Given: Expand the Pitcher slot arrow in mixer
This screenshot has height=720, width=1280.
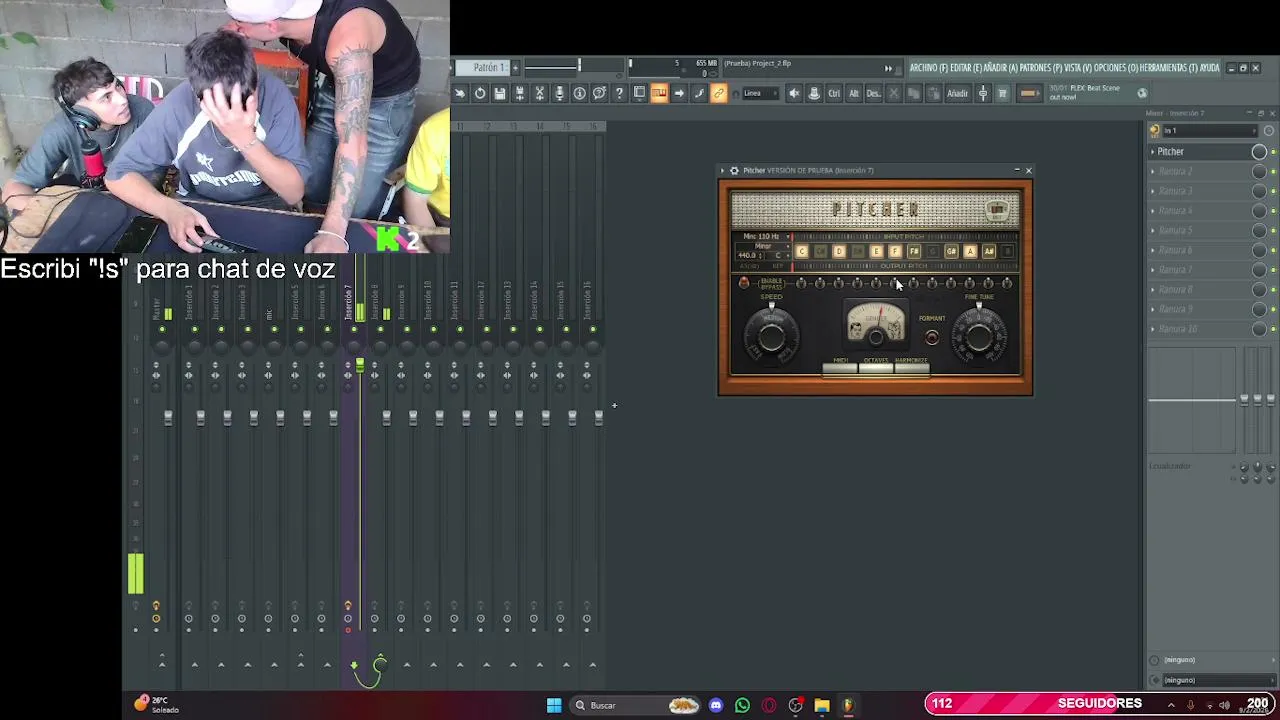Looking at the screenshot, I should (x=1152, y=152).
